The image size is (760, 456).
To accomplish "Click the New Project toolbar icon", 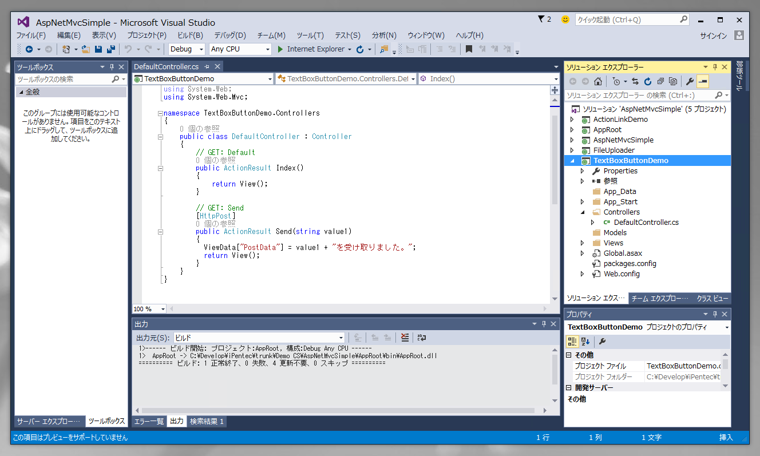I will [66, 49].
